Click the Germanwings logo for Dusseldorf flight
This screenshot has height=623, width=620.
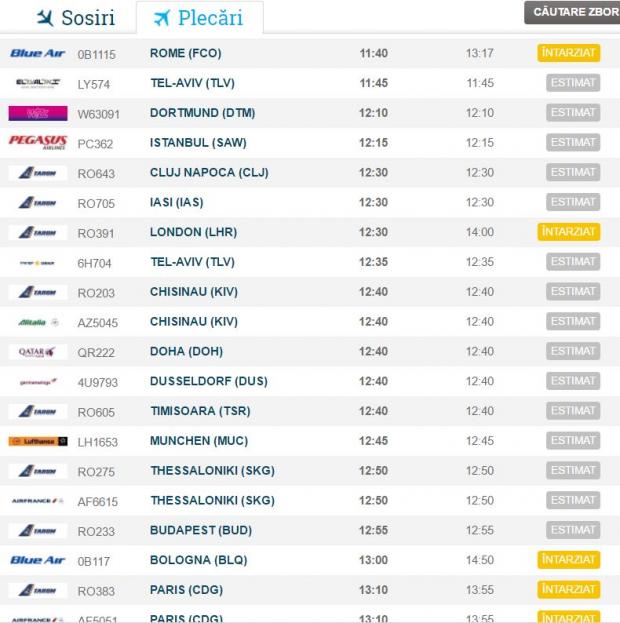point(38,381)
